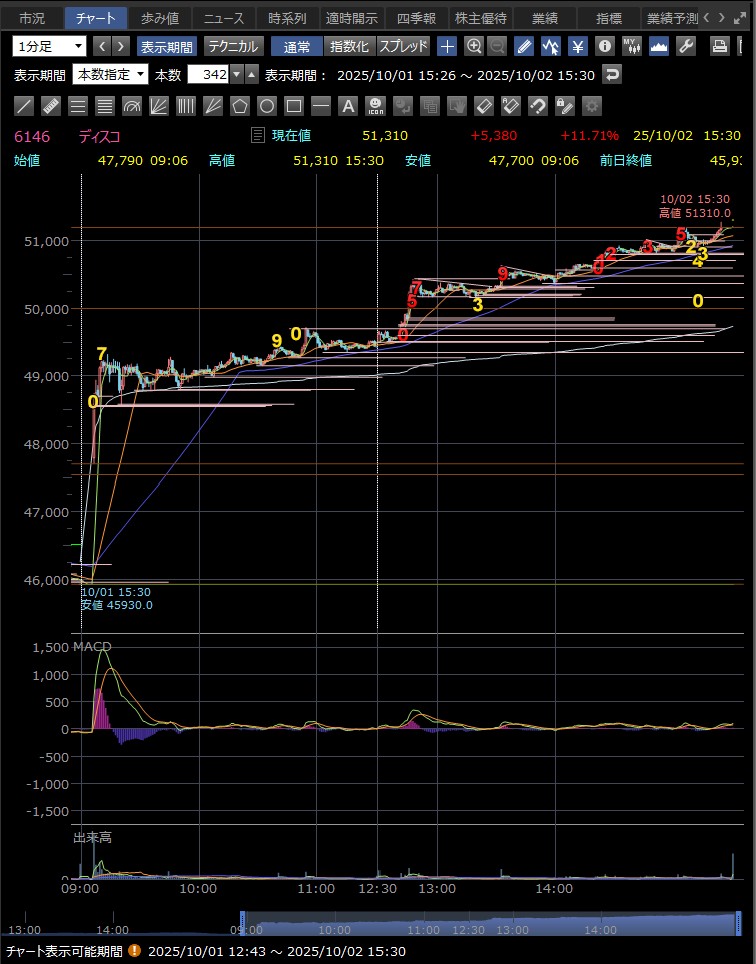Click the yen symbol icon
The width and height of the screenshot is (756, 964).
(578, 46)
